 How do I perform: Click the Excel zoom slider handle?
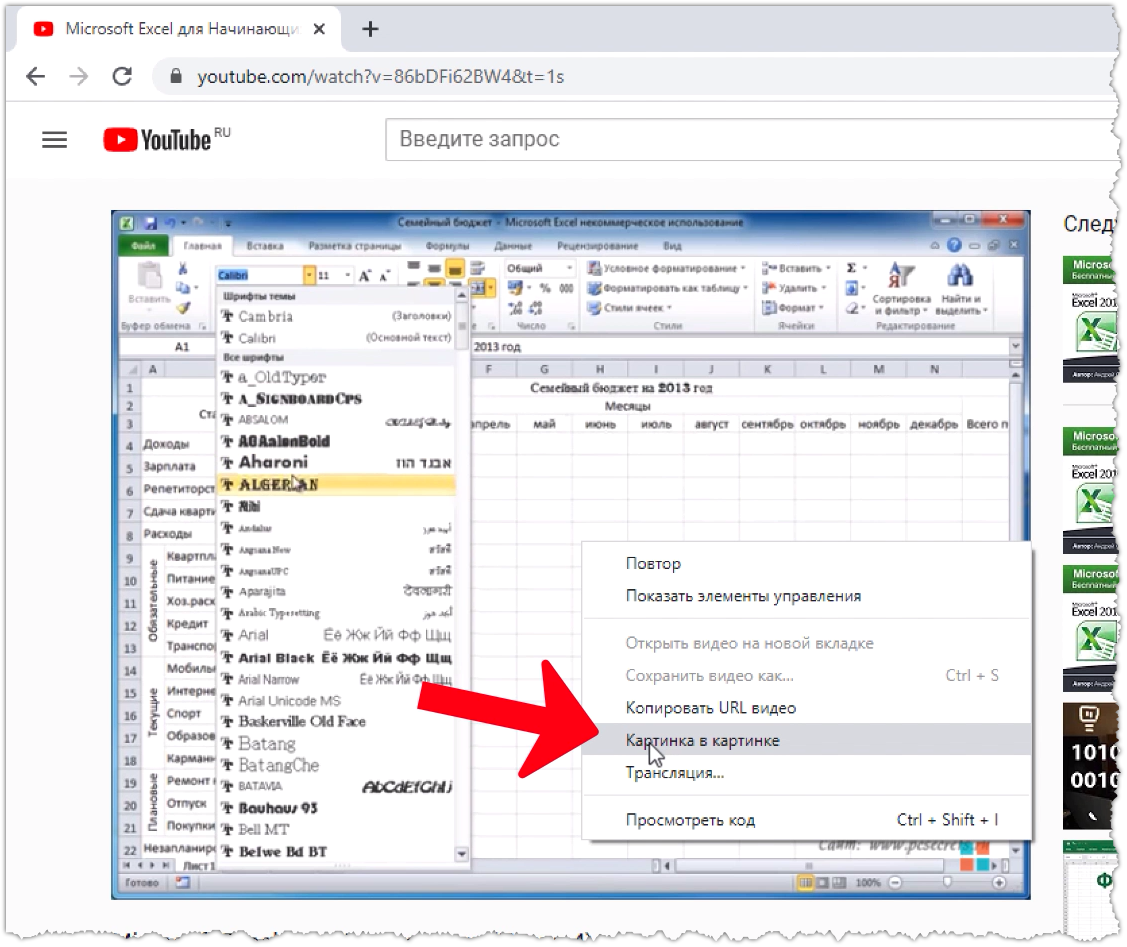click(x=947, y=882)
